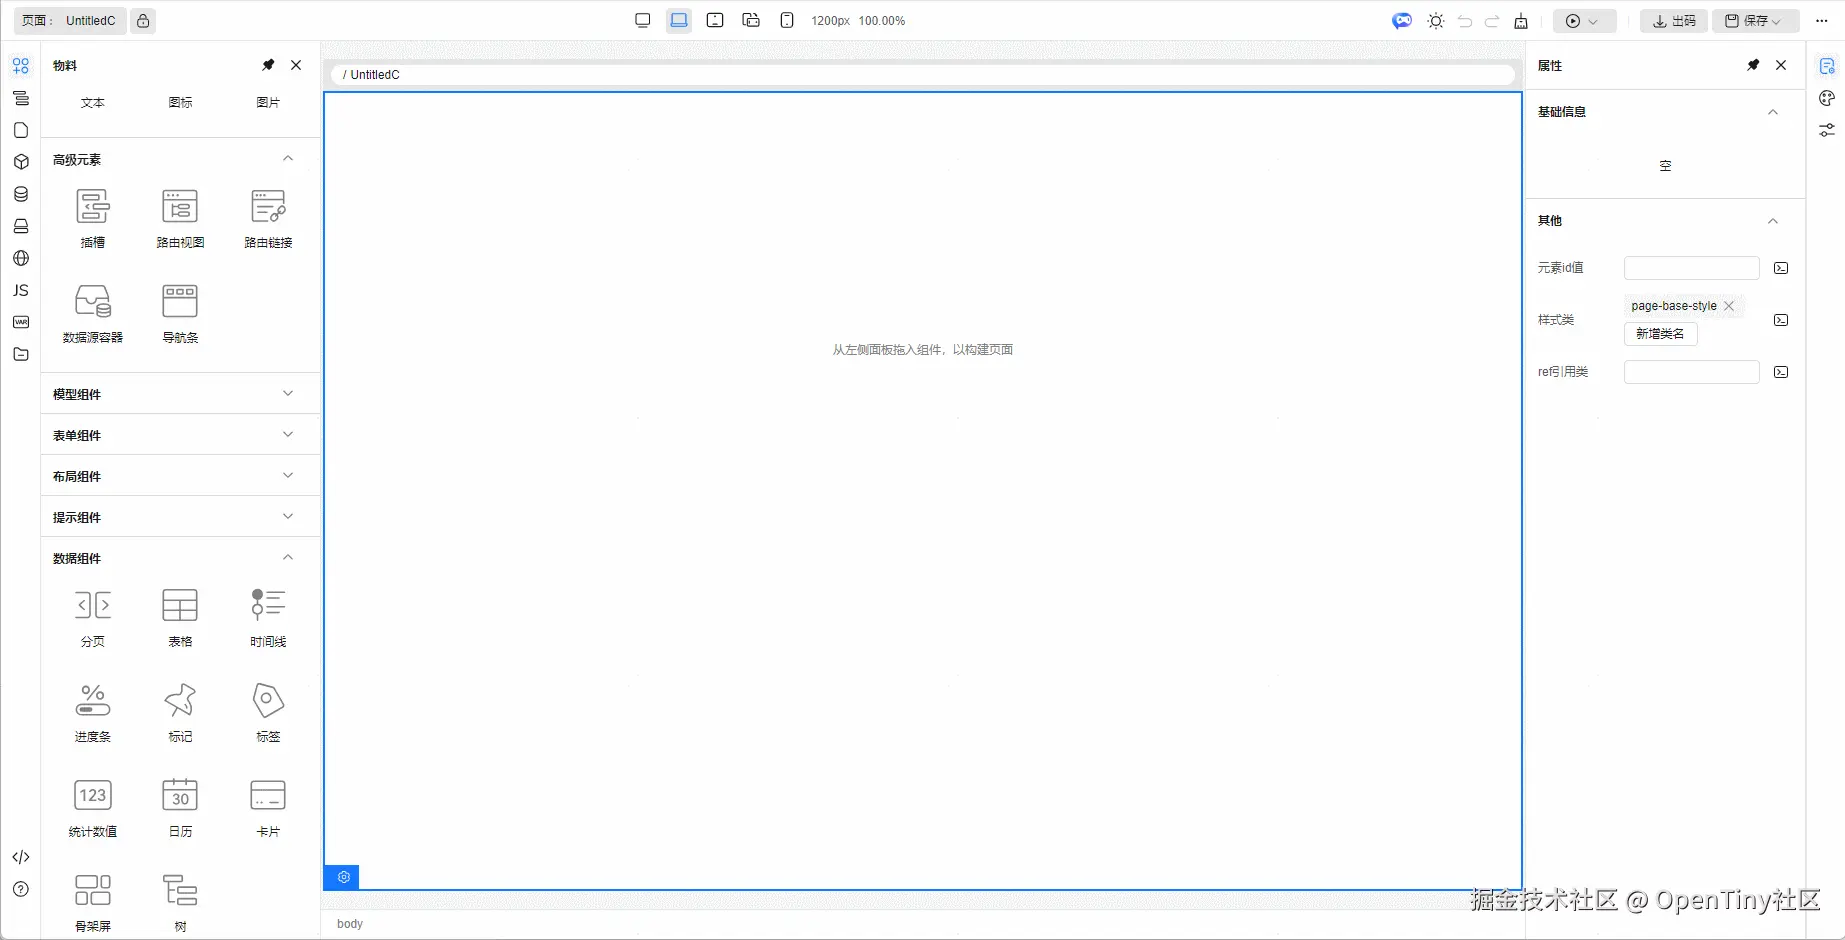Viewport: 1845px width, 940px height.
Task: Open the globe internationalization icon
Action: click(21, 258)
